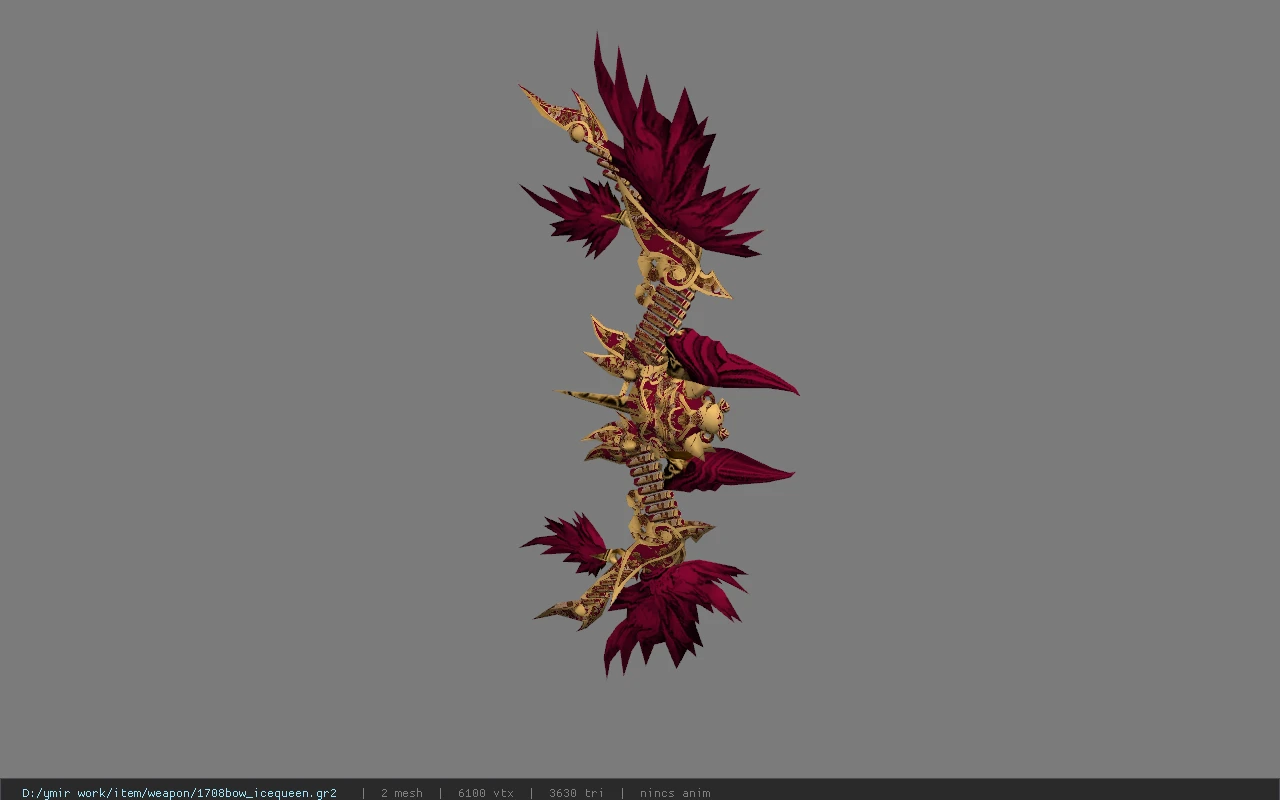The image size is (1280, 800).
Task: Click the red-and-gold bow model in viewport
Action: click(658, 356)
